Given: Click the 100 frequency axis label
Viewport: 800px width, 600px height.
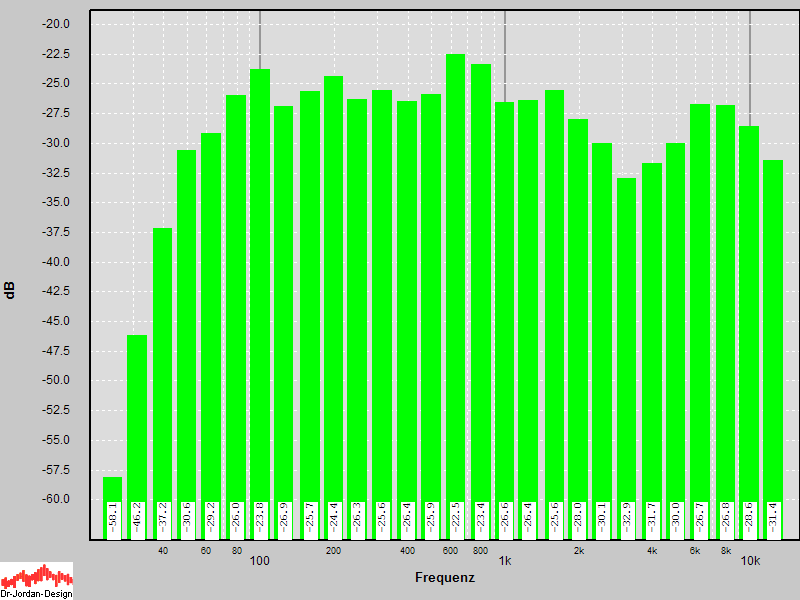Looking at the screenshot, I should coord(260,561).
